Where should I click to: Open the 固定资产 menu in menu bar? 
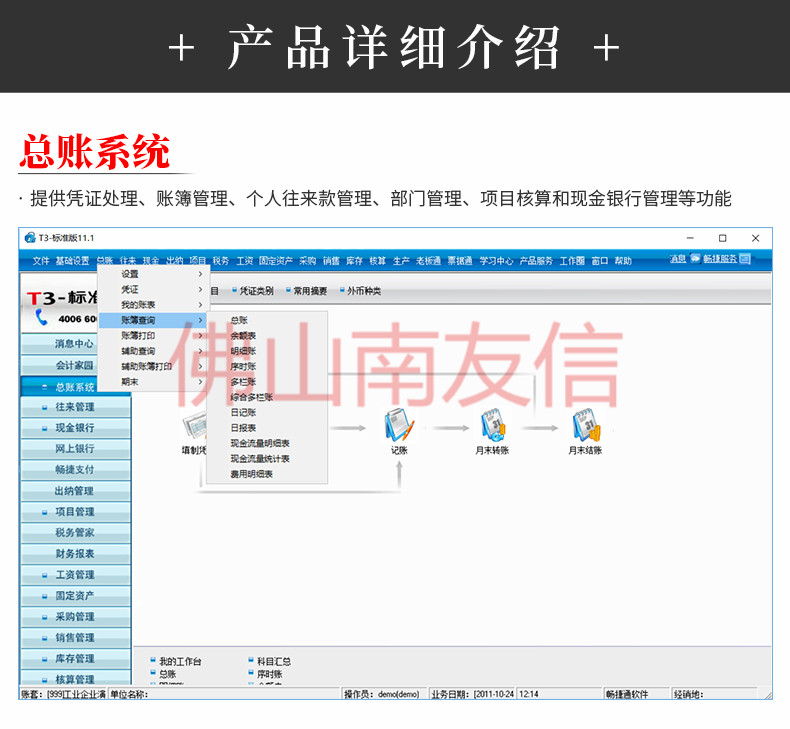(276, 261)
